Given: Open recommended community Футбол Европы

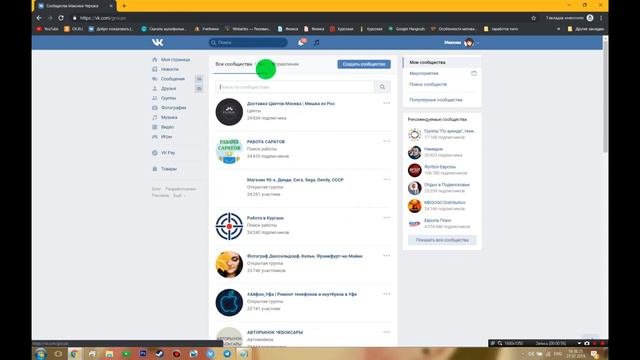Looking at the screenshot, I should 440,167.
